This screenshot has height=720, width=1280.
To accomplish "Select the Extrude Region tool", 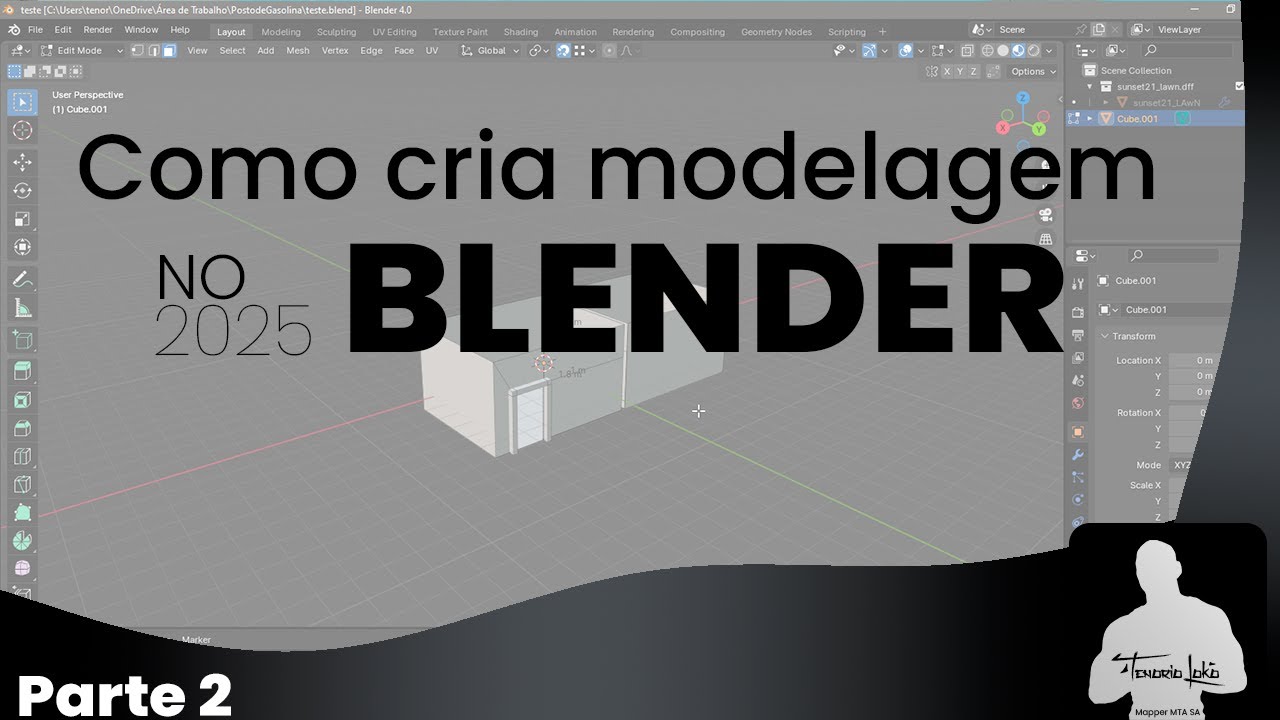I will 22,372.
